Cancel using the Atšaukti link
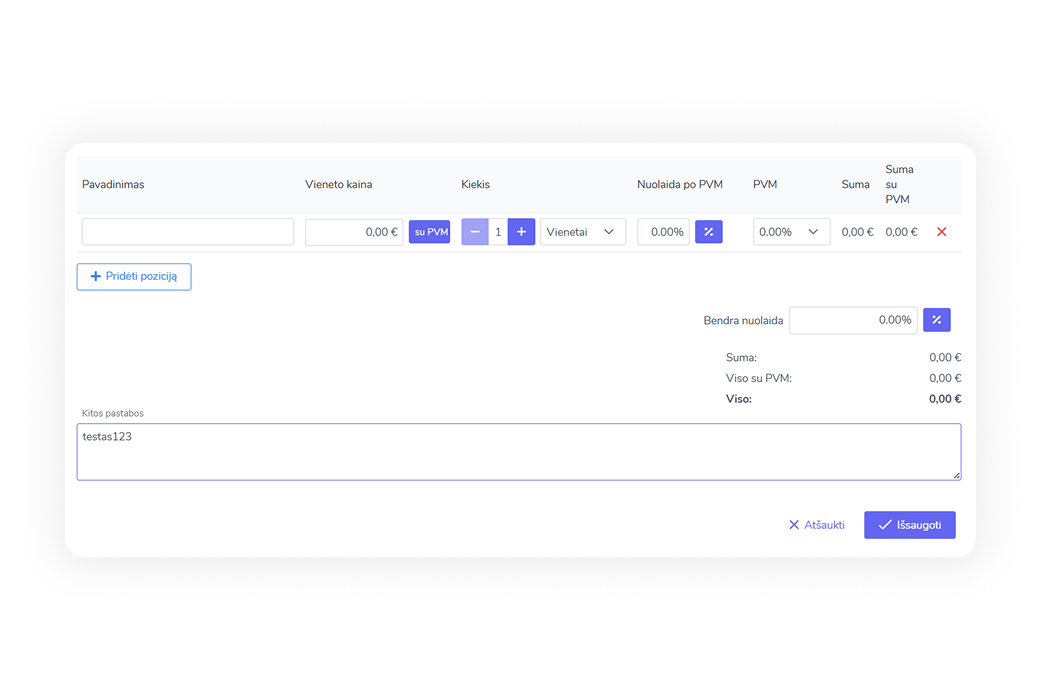The width and height of the screenshot is (1040, 700). click(x=817, y=525)
